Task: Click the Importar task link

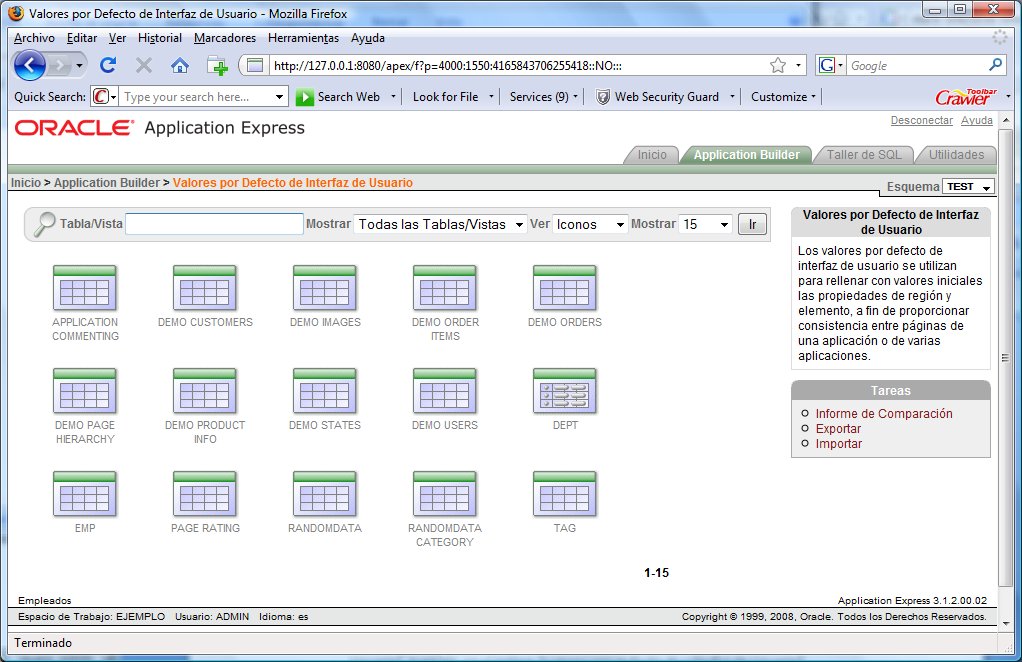Action: (x=839, y=444)
